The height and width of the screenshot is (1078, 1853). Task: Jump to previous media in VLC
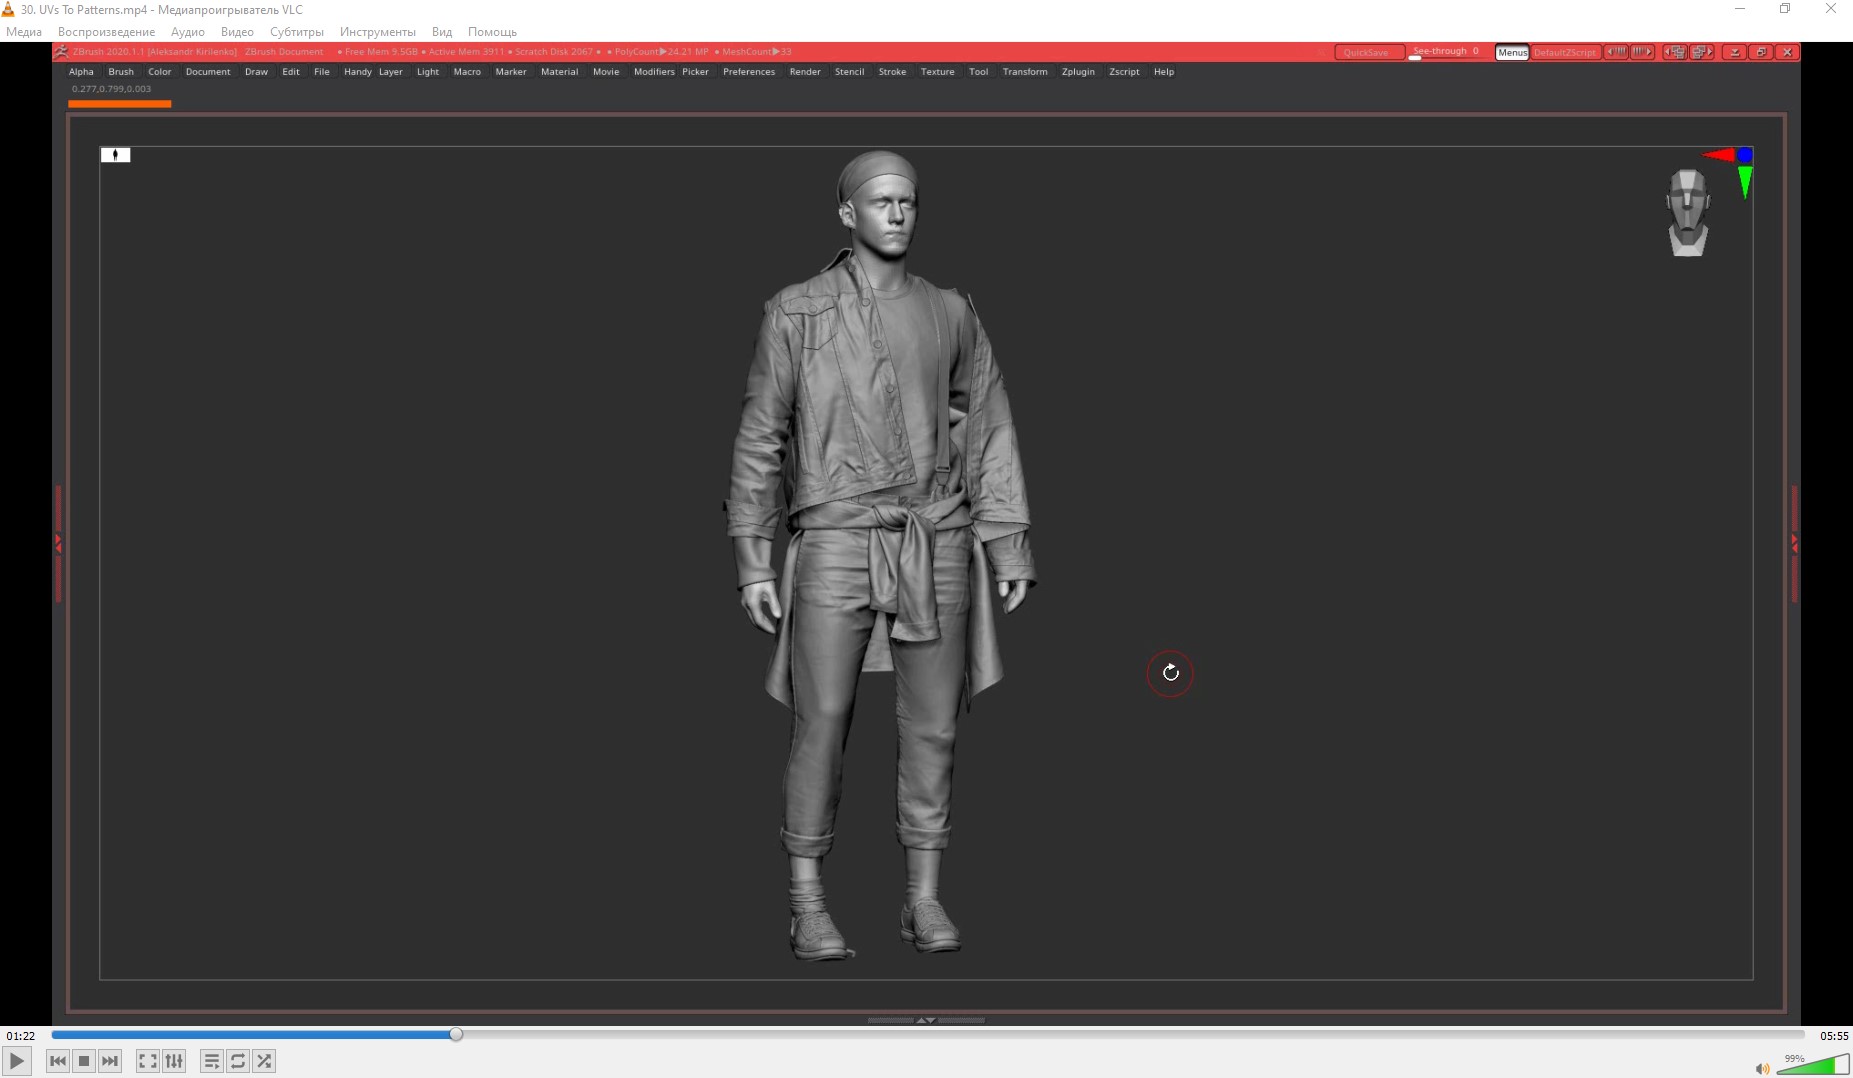tap(58, 1061)
